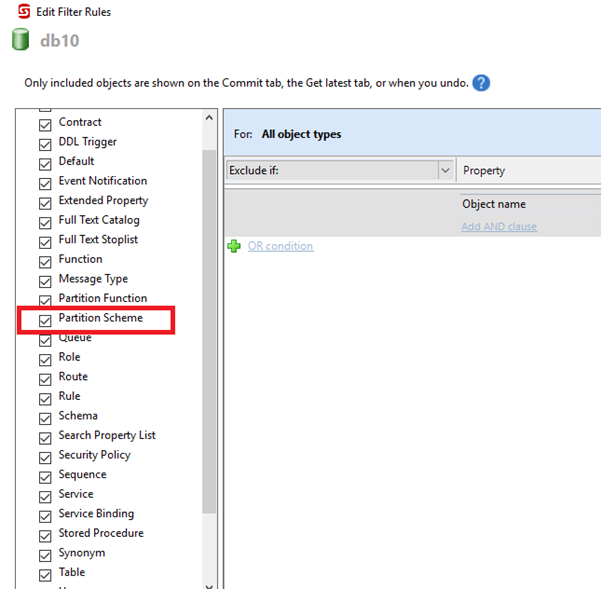Viewport: 602px width, 589px height.
Task: Uncheck the Partition Scheme checkbox
Action: click(x=45, y=320)
